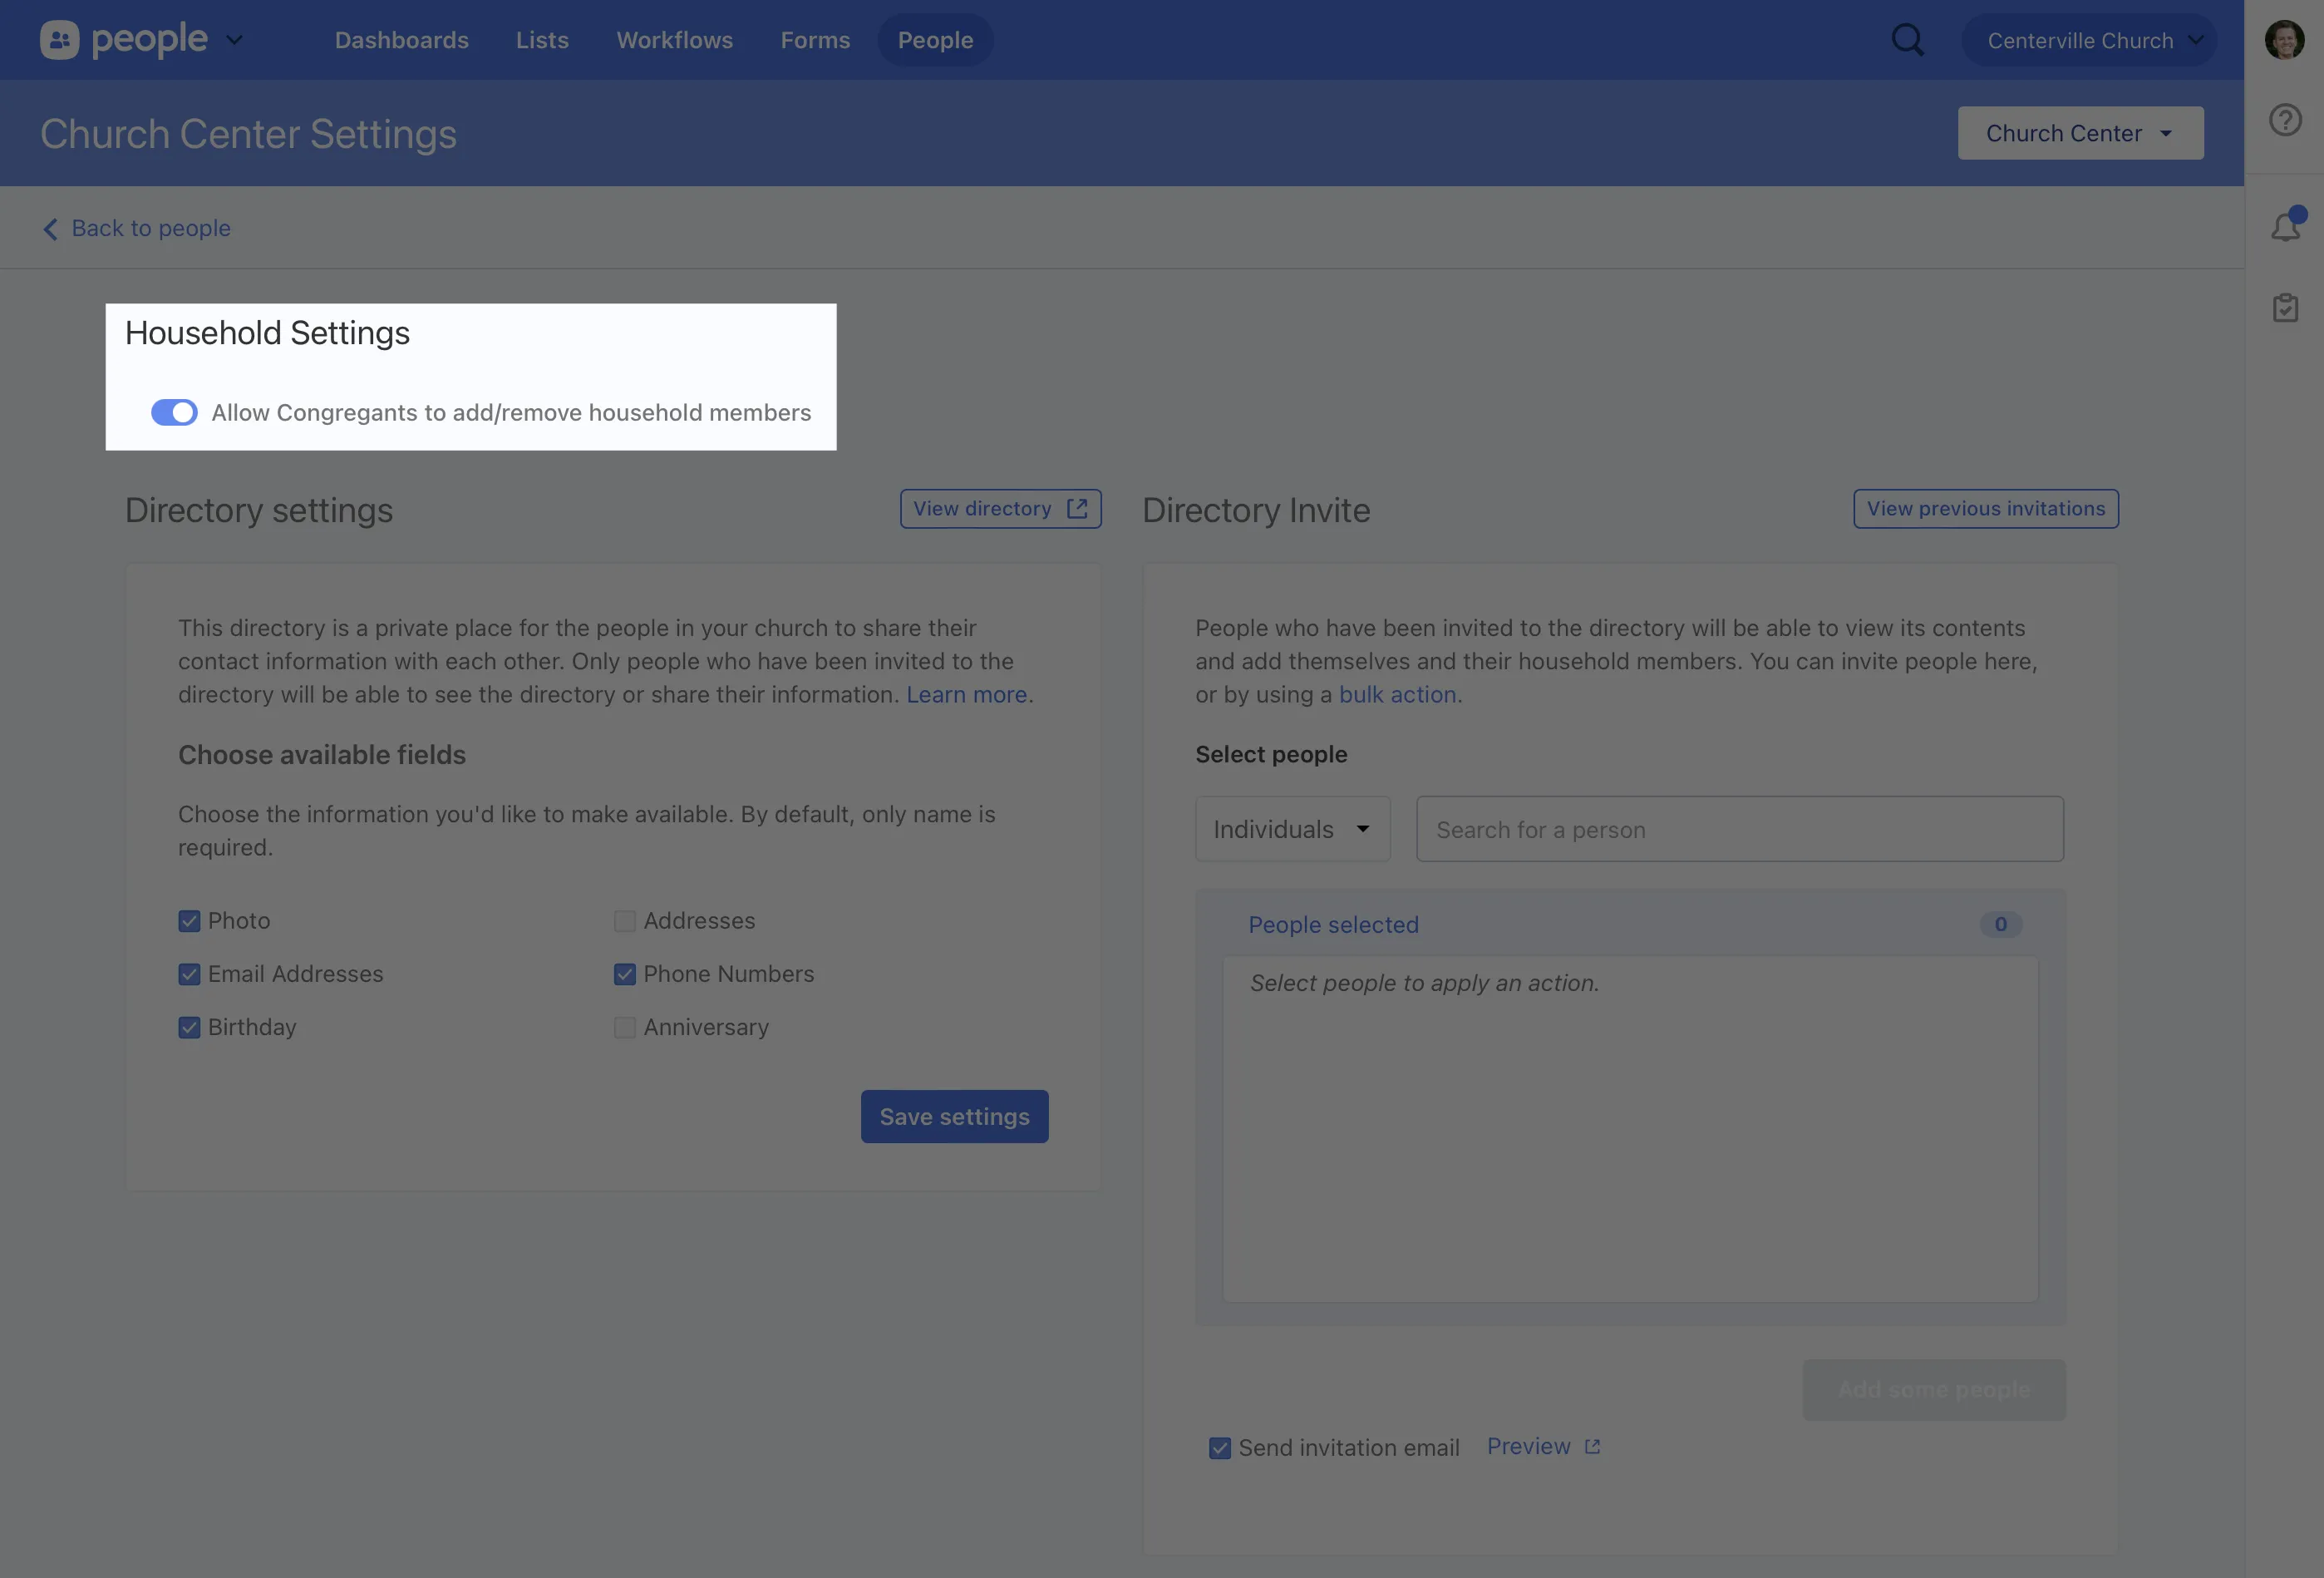
Task: Click the People app logo icon
Action: tap(59, 40)
